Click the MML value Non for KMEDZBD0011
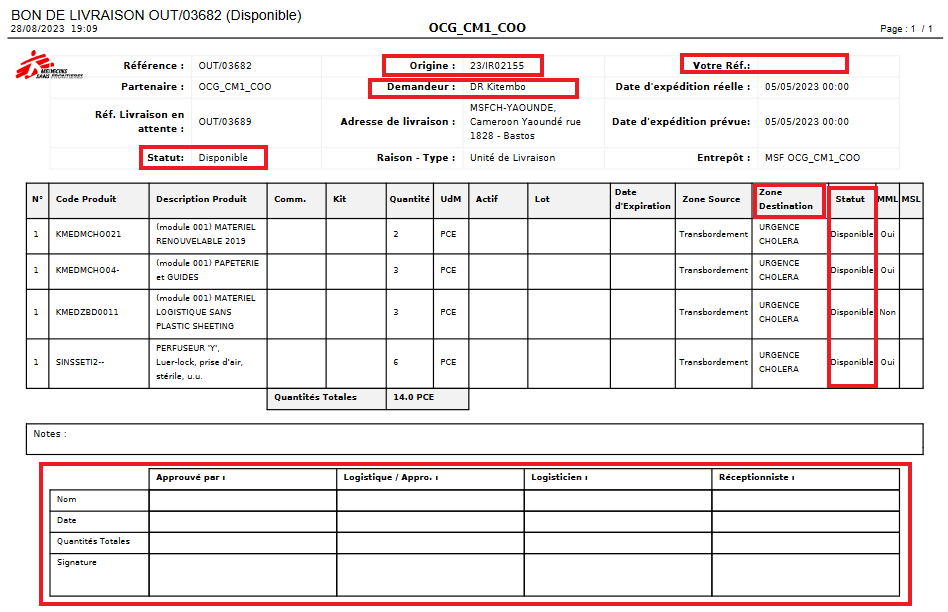 (x=887, y=312)
